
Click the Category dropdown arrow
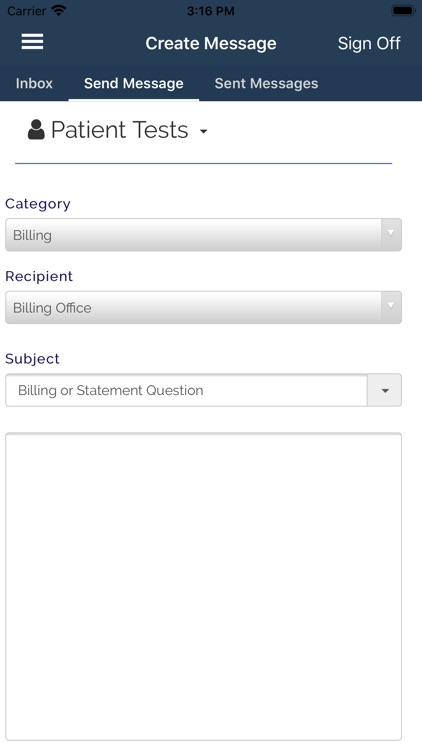(x=391, y=233)
